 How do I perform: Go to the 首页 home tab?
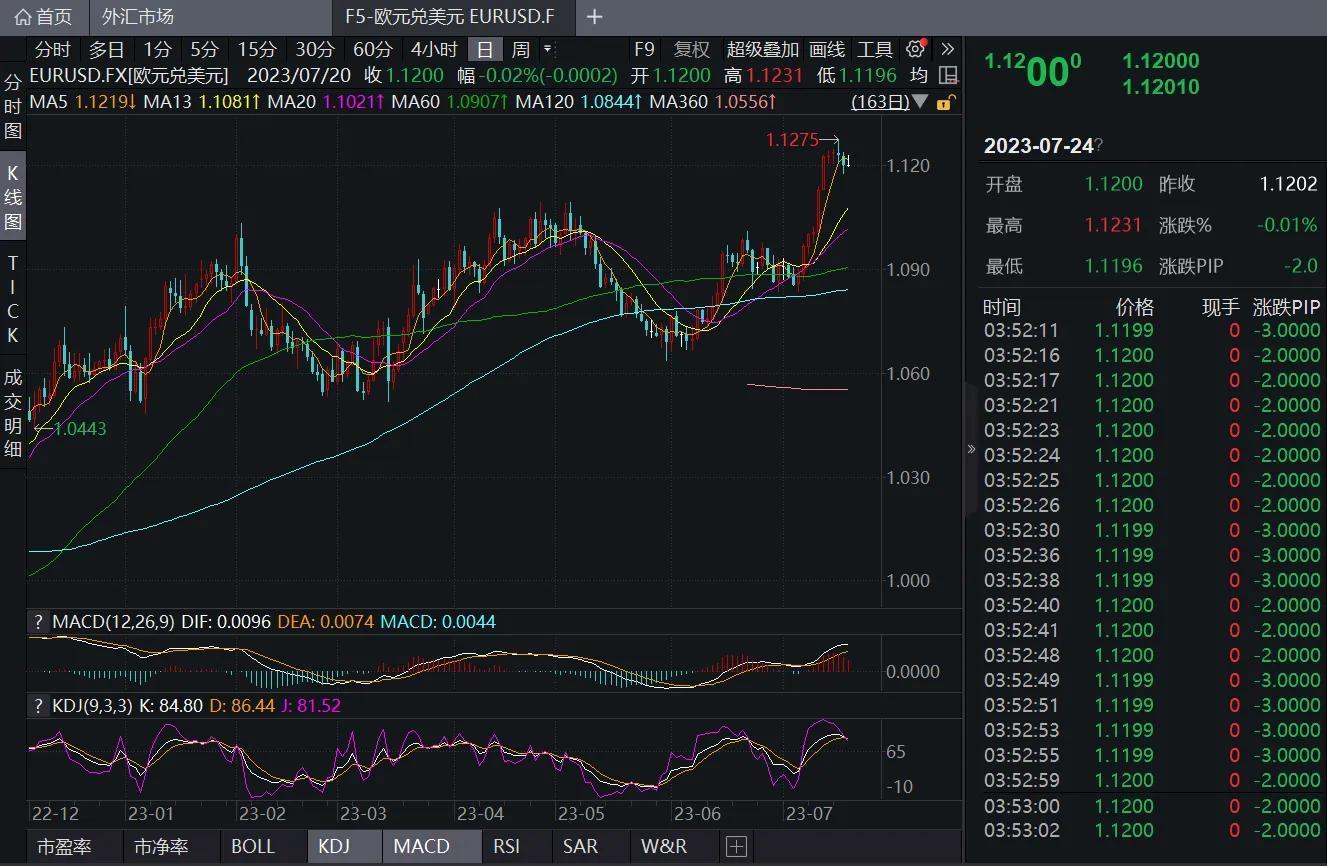pyautogui.click(x=44, y=17)
